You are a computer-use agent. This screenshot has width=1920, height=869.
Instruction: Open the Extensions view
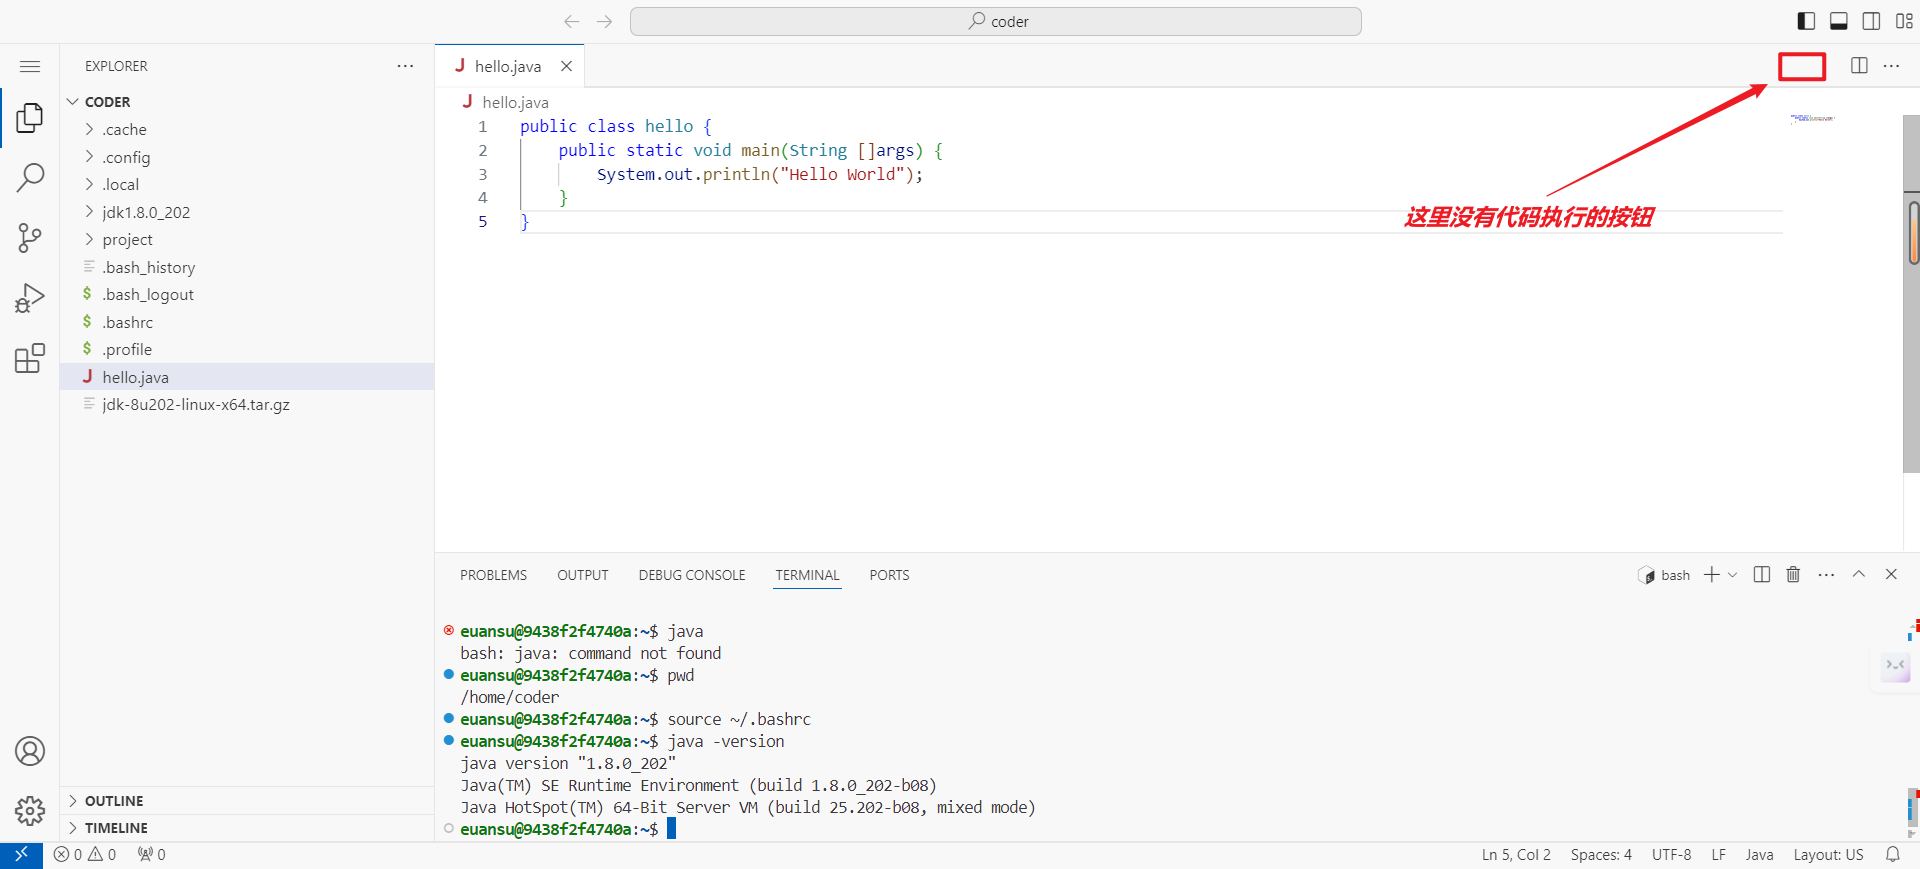tap(30, 358)
